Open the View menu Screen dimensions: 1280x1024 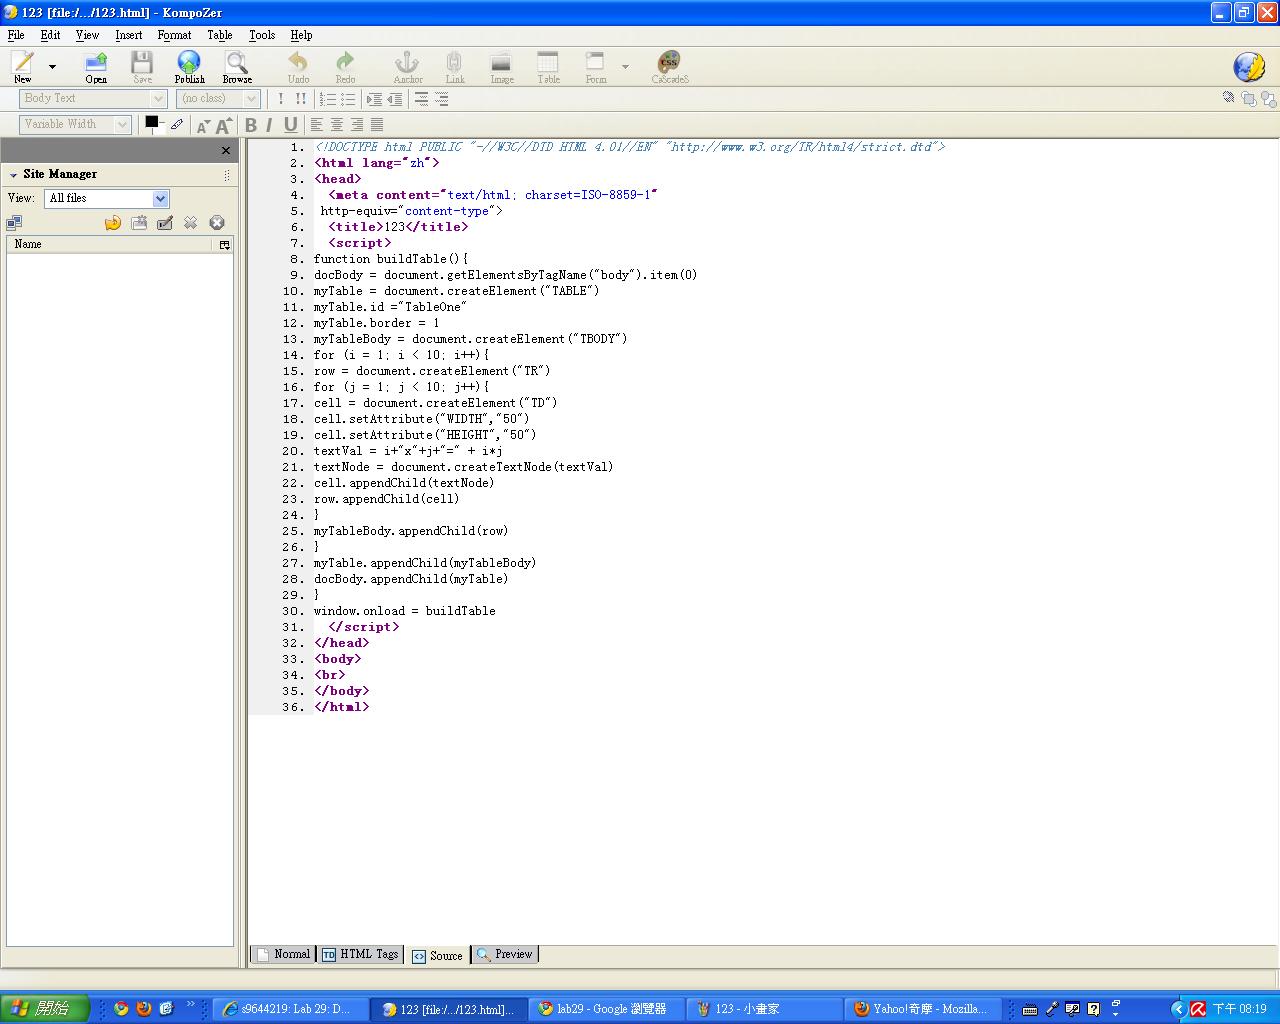[87, 35]
